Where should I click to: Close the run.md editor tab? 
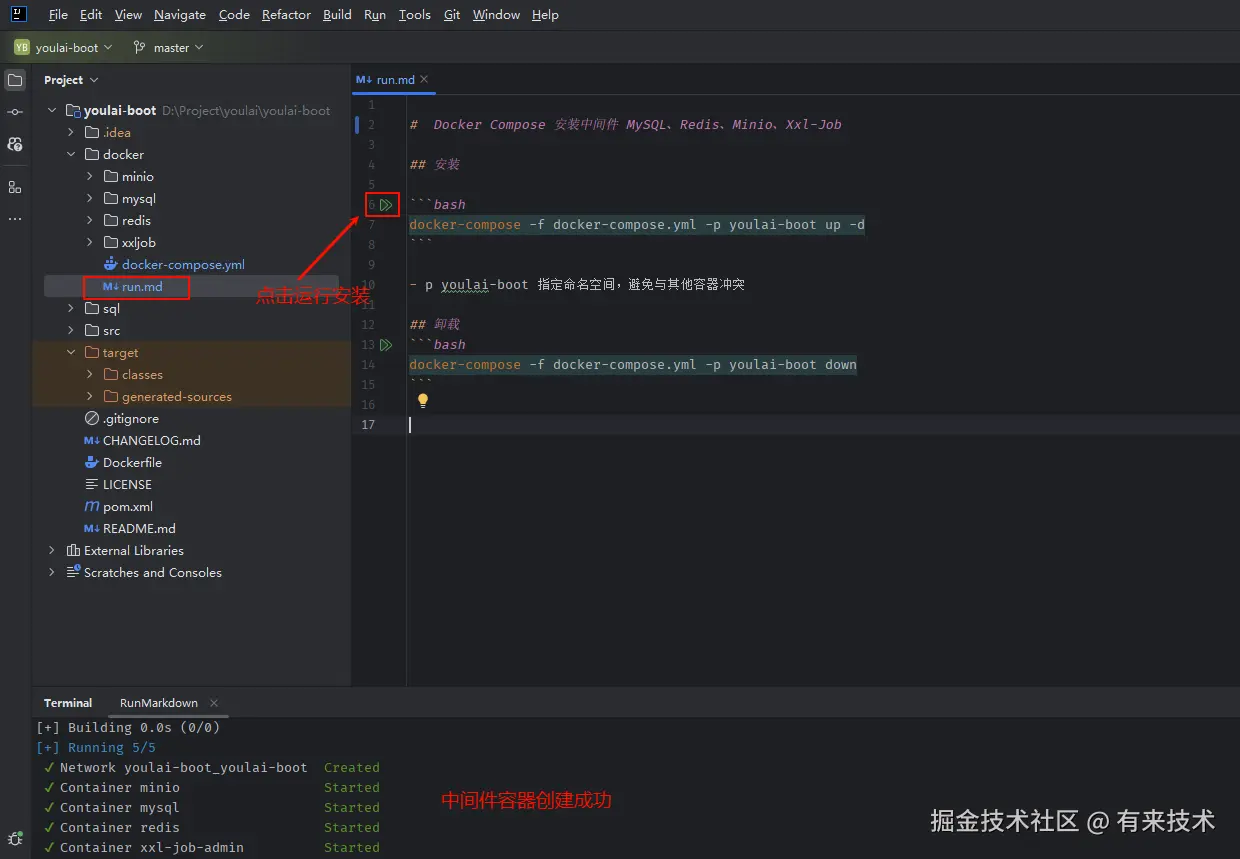tap(424, 79)
